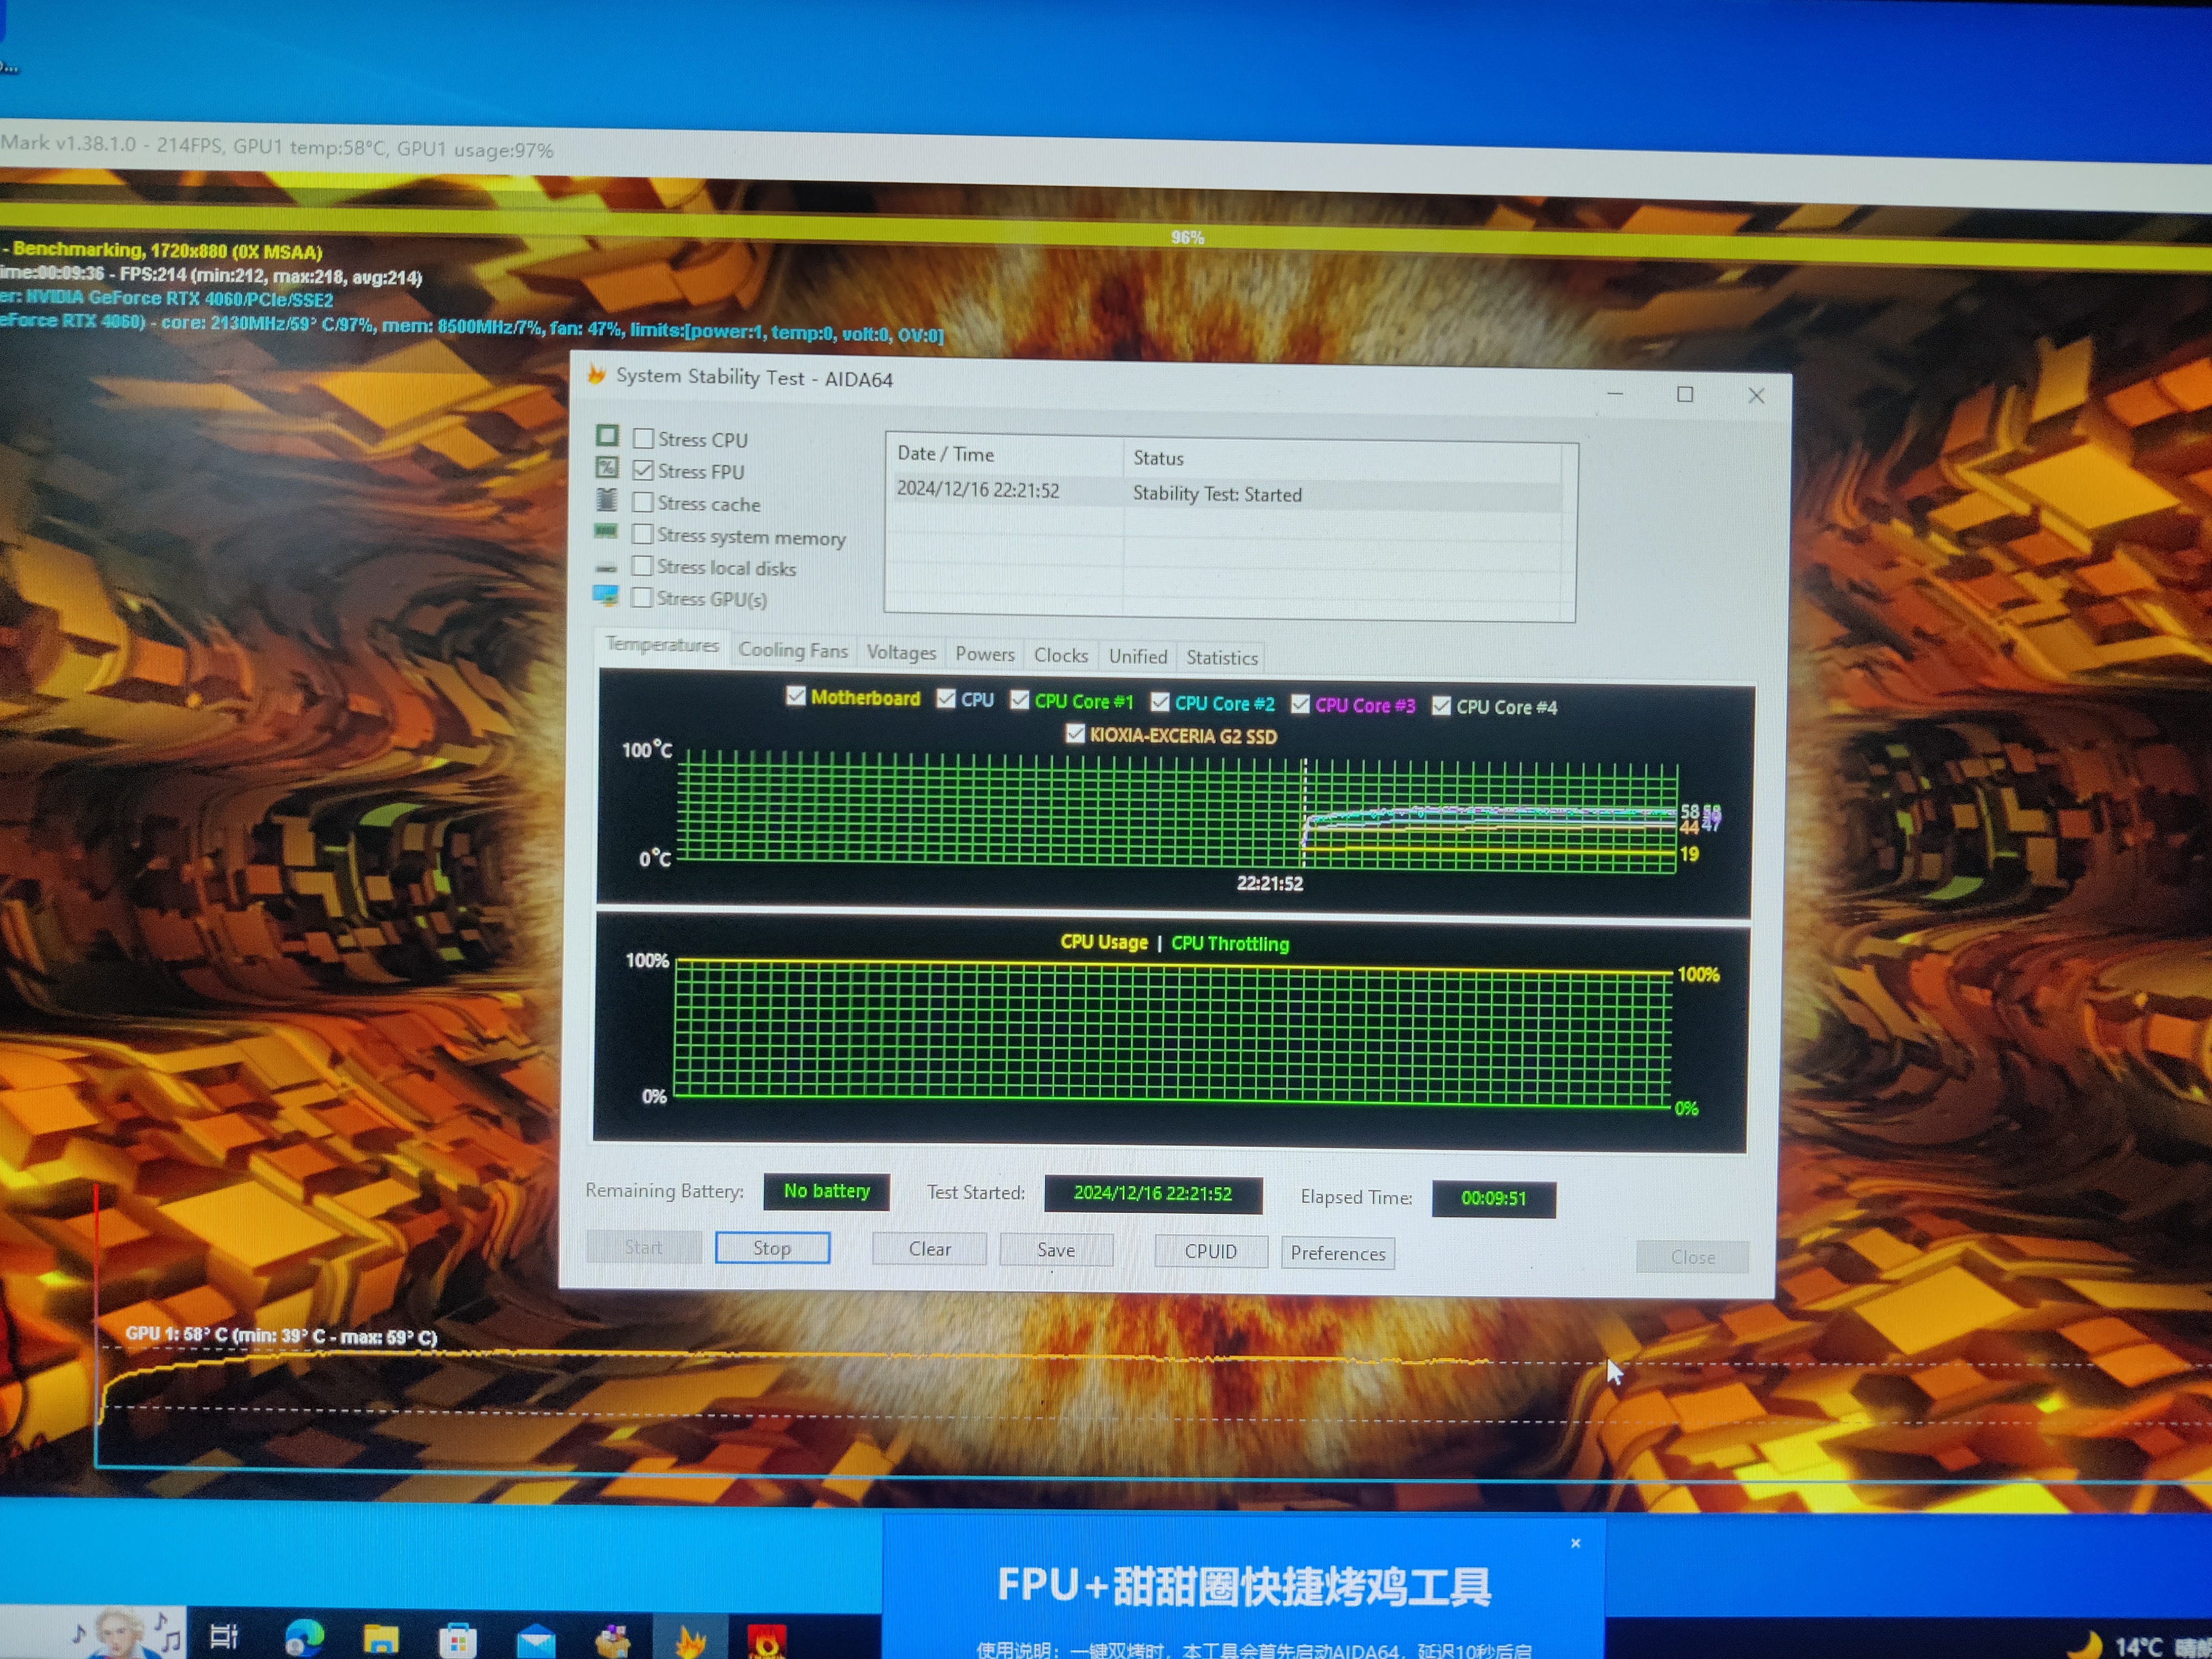Click the system memory module icon

pos(606,531)
